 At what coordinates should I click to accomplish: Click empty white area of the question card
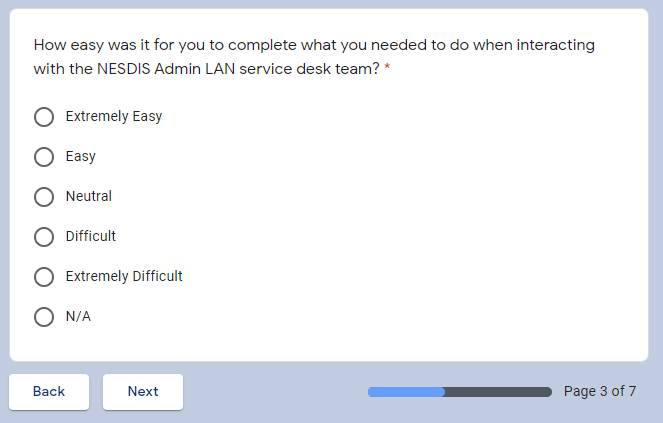pos(450,220)
